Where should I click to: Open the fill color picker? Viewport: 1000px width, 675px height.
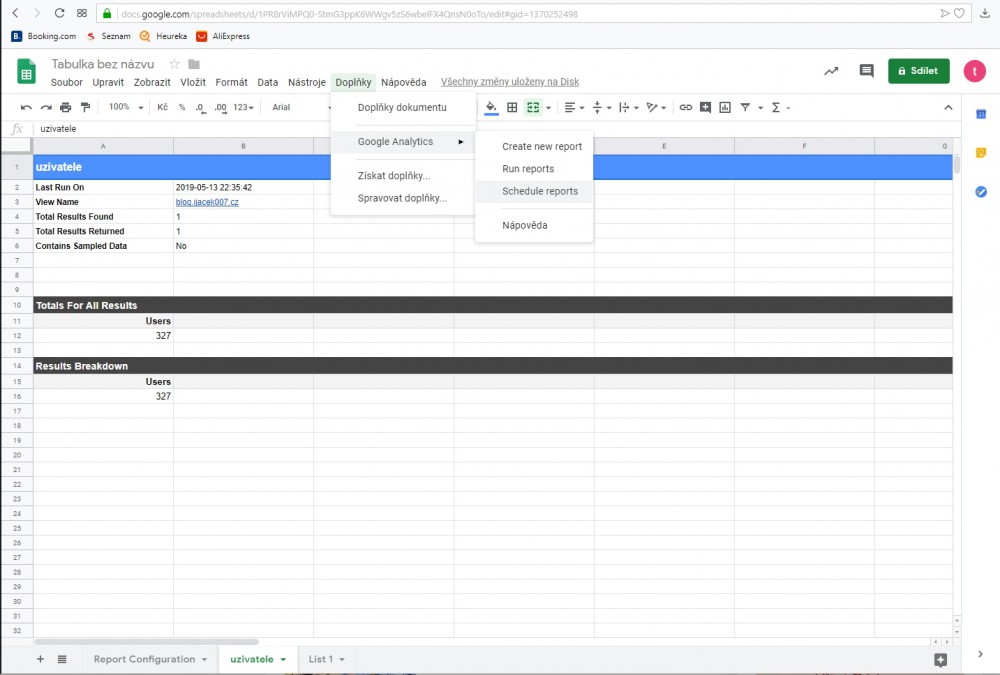point(490,107)
